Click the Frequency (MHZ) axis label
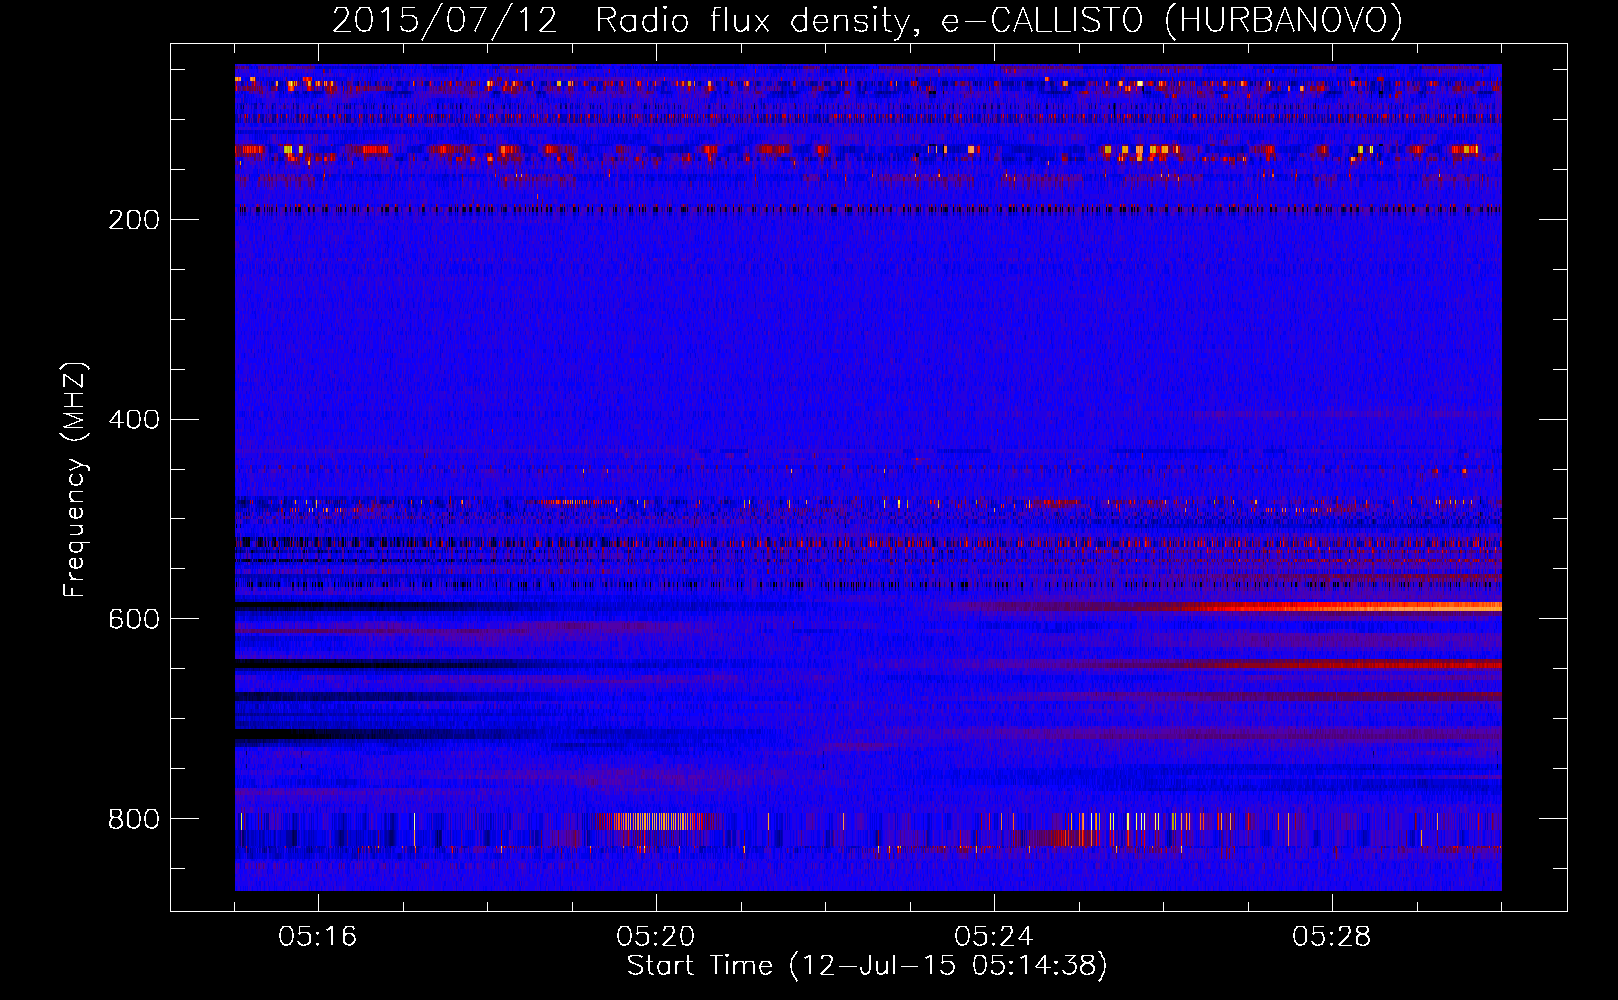The image size is (1618, 1000). click(75, 480)
